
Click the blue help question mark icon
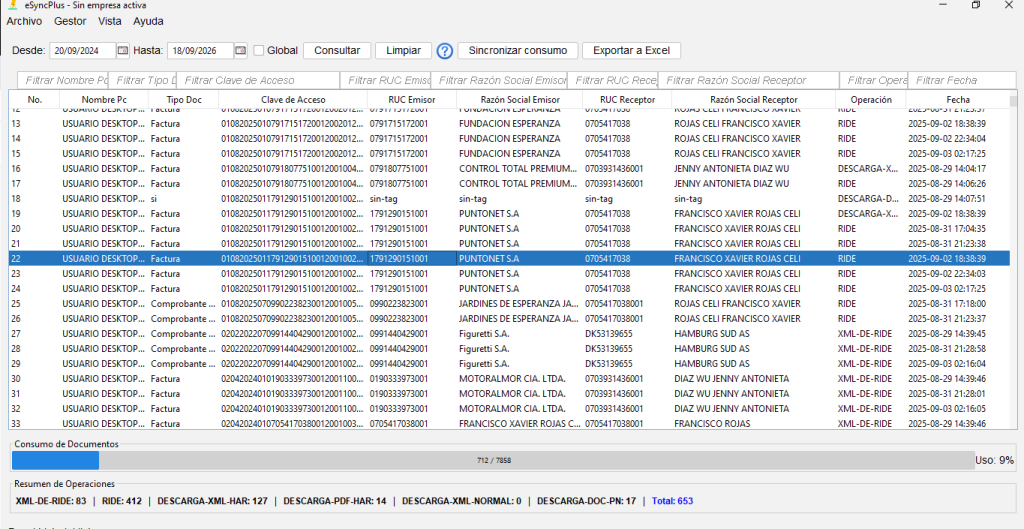[445, 51]
